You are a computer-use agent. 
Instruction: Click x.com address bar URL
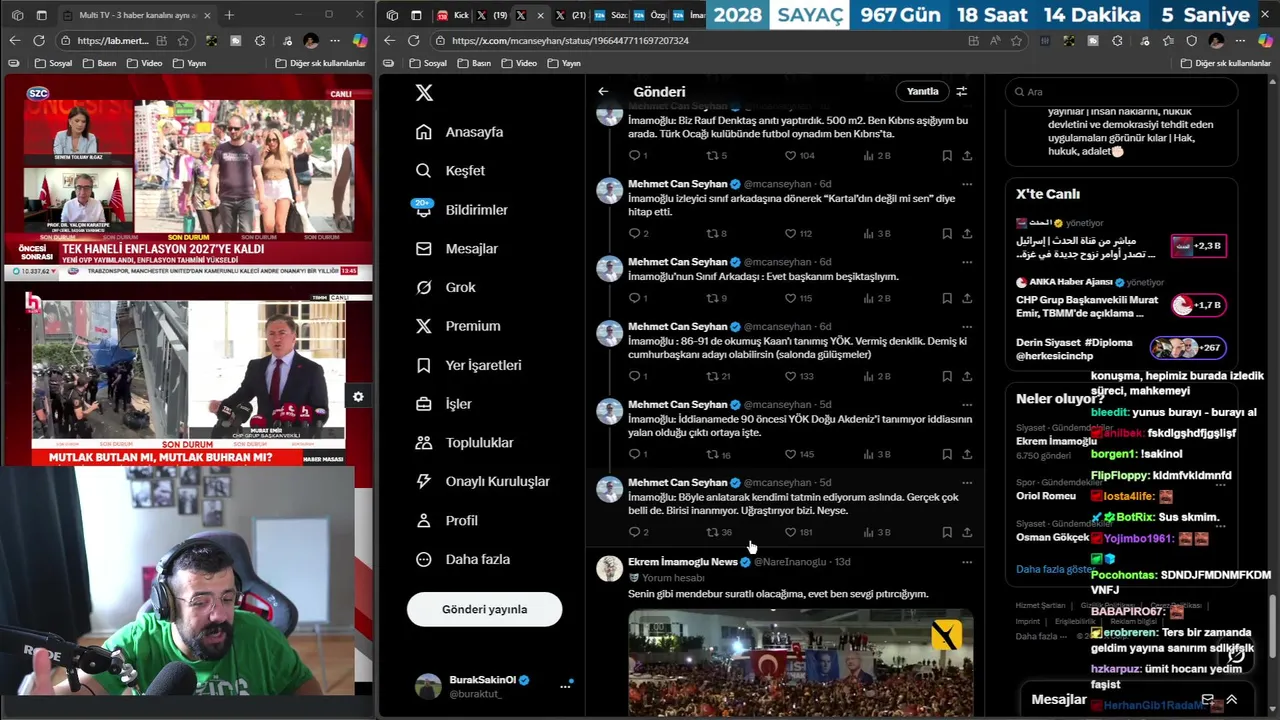click(570, 41)
